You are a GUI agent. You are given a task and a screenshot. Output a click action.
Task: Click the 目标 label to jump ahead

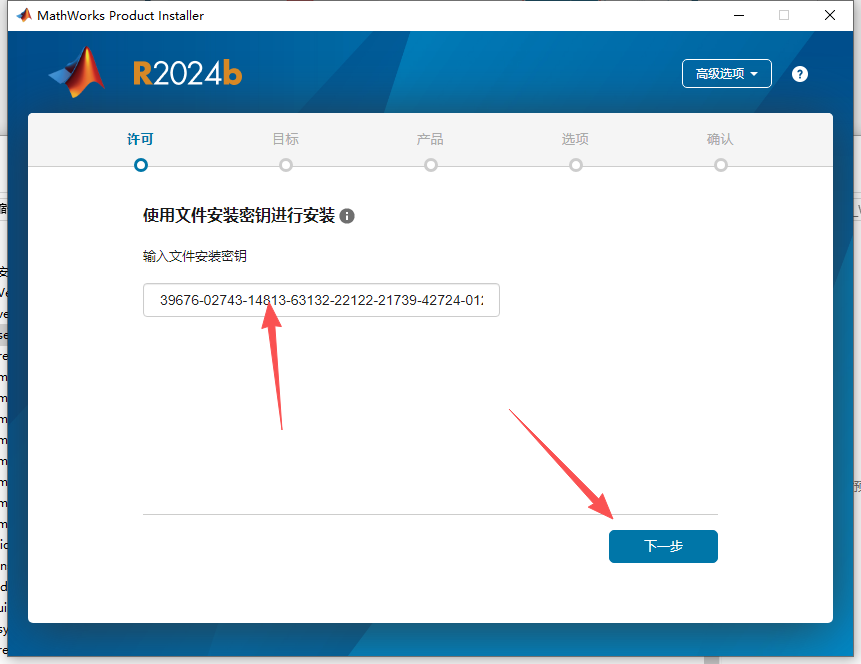[285, 139]
